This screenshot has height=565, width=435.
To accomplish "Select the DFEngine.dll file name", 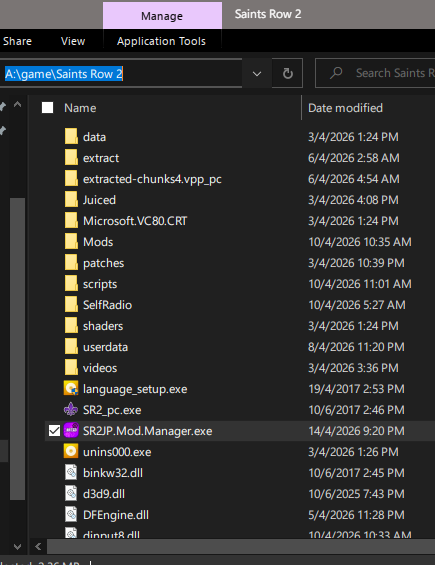I will coord(116,515).
